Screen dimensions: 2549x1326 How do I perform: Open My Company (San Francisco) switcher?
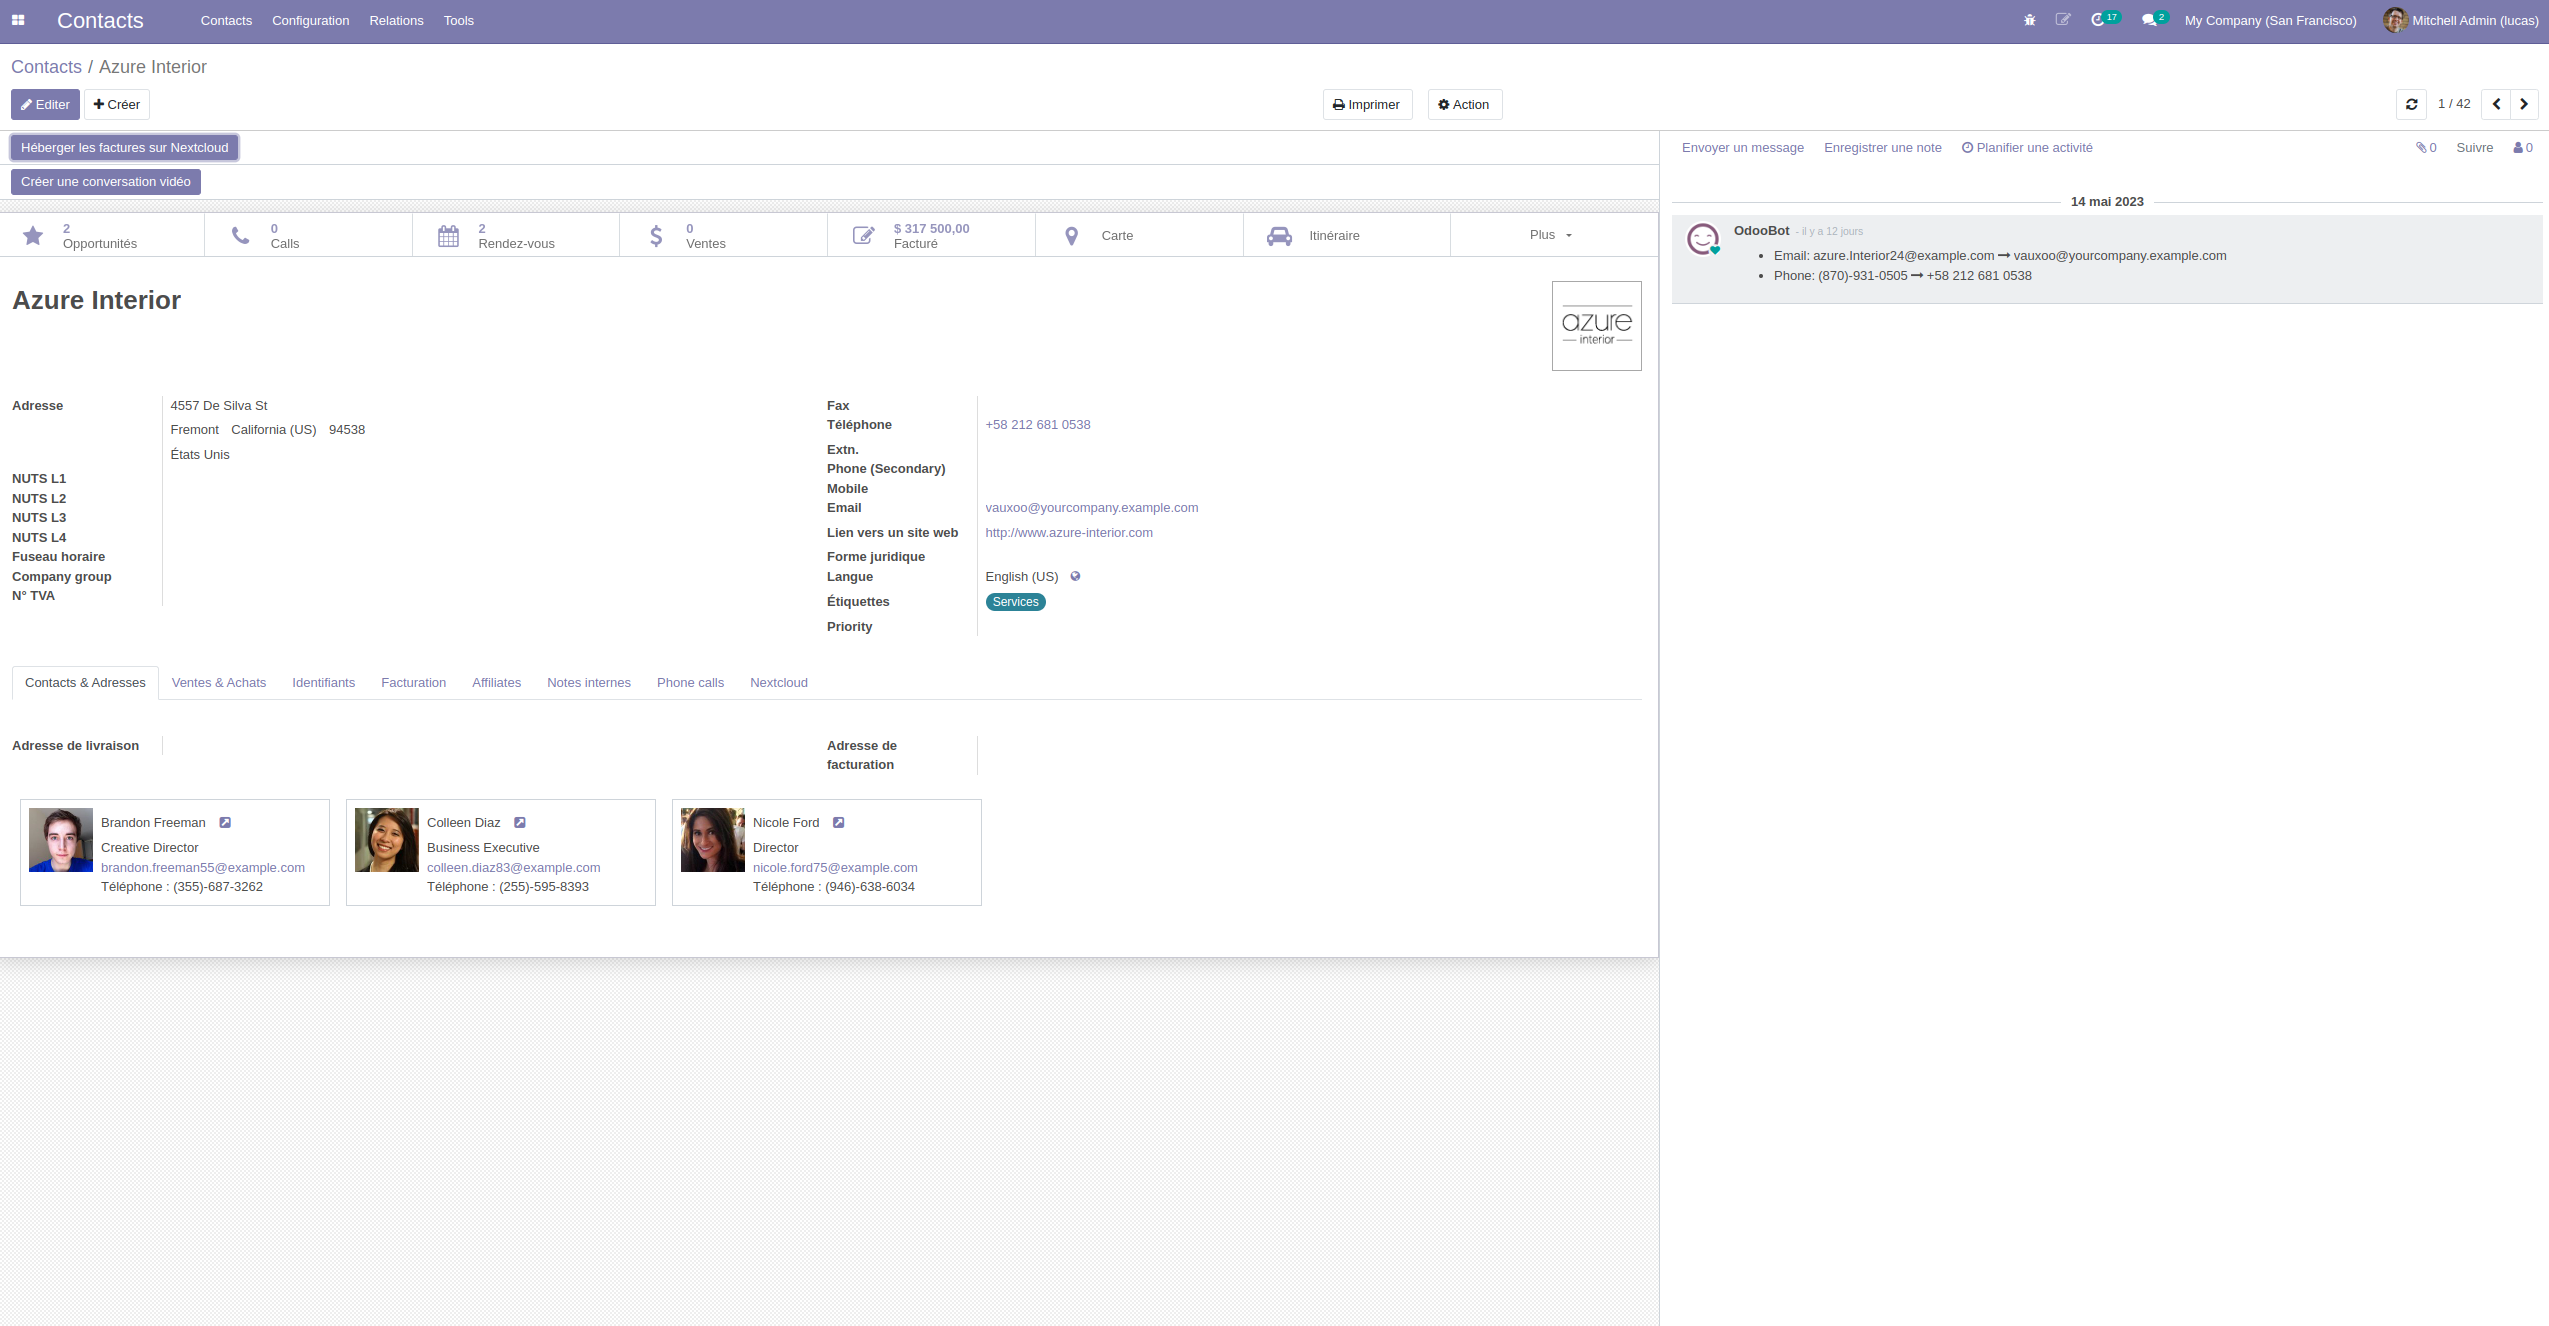click(2270, 20)
